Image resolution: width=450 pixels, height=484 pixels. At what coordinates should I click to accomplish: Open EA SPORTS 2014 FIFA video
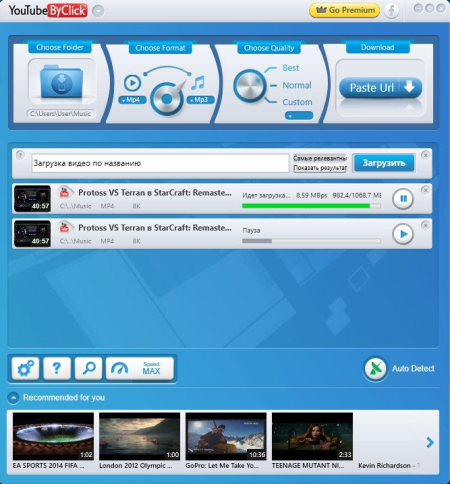point(53,436)
